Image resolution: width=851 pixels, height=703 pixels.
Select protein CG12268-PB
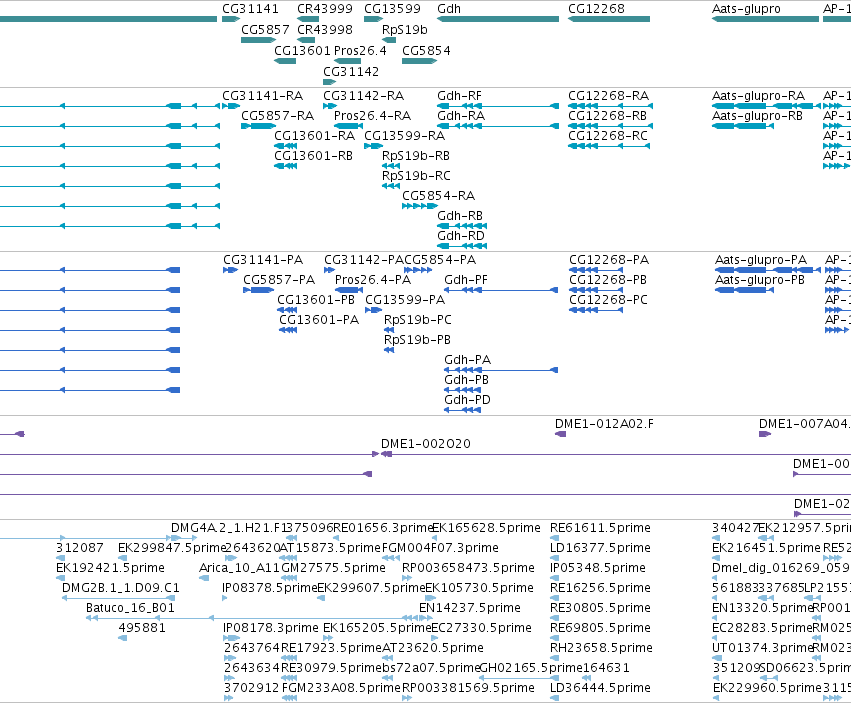tap(596, 290)
